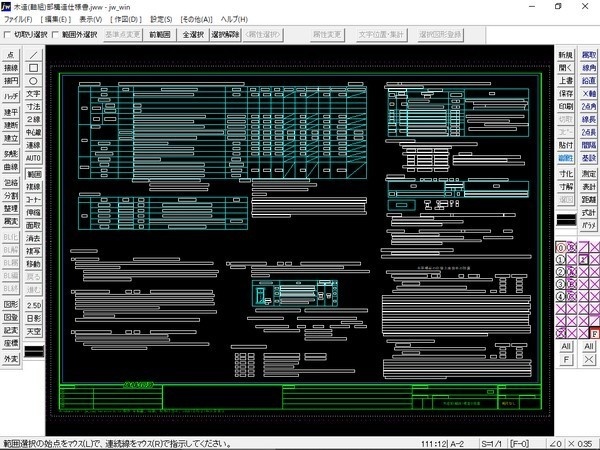Toggle layer 2 in the layer panel
This screenshot has height=450, width=600.
click(x=560, y=272)
